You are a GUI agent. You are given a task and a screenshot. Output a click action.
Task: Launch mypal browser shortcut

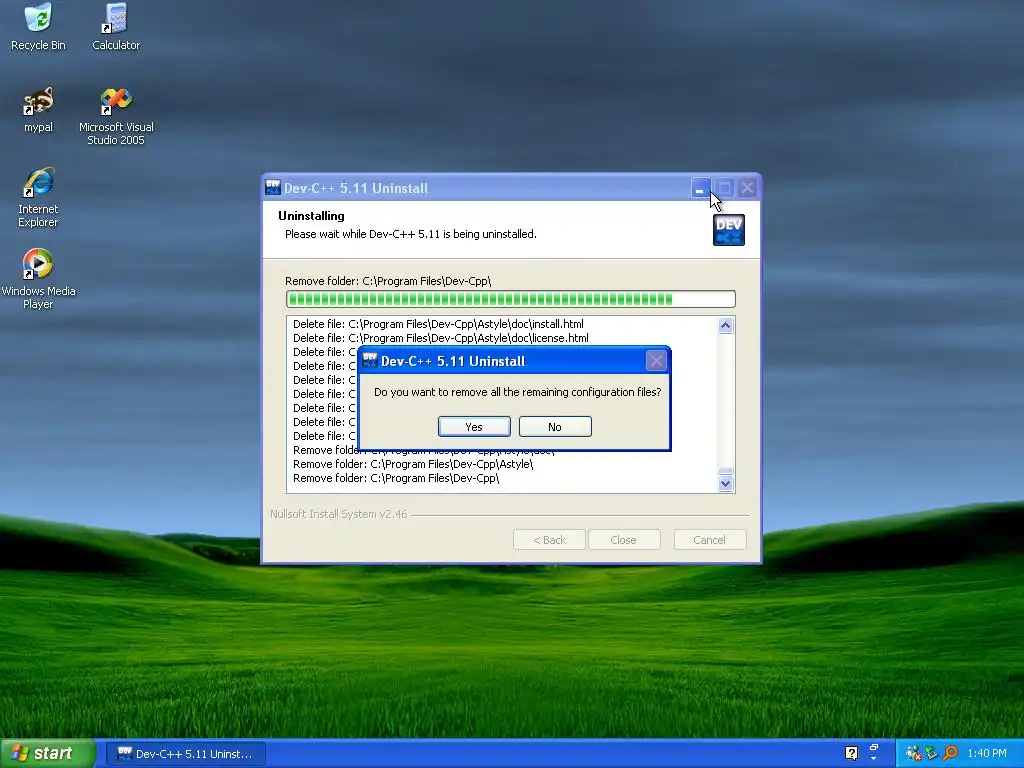coord(38,110)
